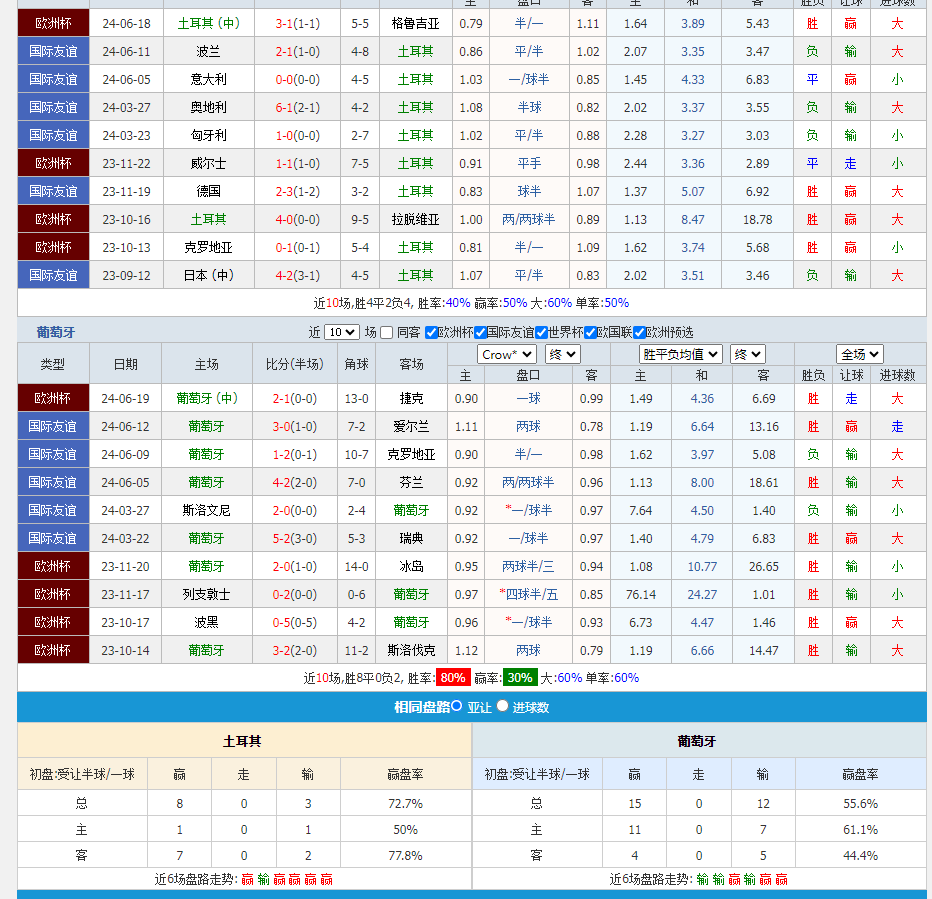Uncheck the 欧洲杯 match type filter
932x899 pixels.
432,333
